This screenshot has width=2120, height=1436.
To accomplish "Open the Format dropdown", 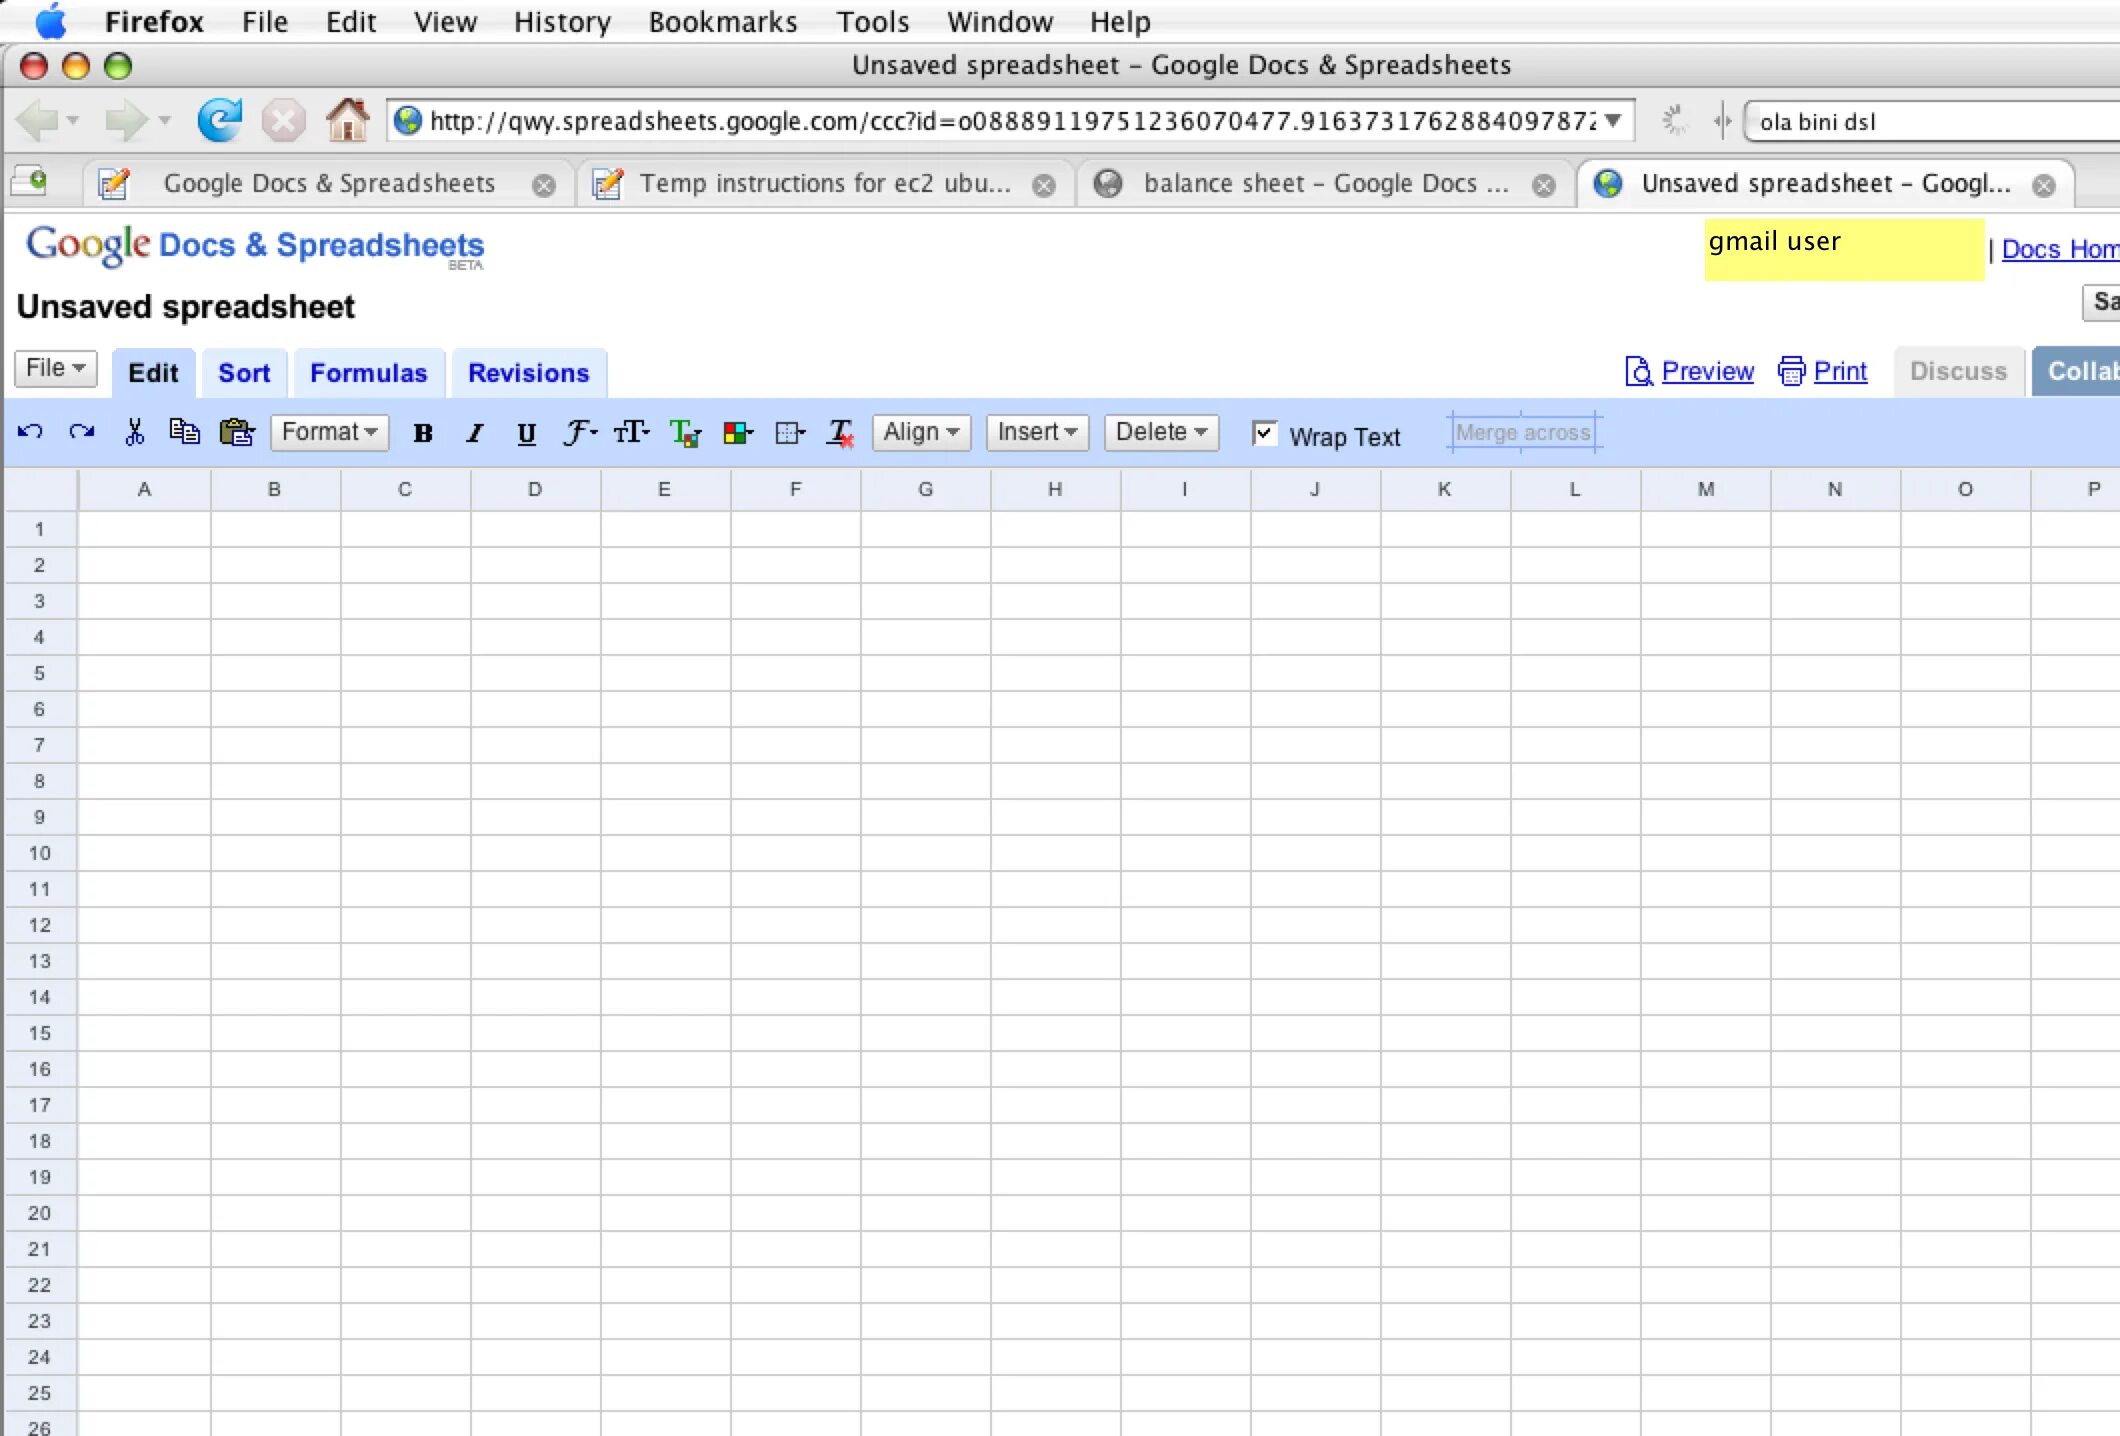I will (330, 432).
